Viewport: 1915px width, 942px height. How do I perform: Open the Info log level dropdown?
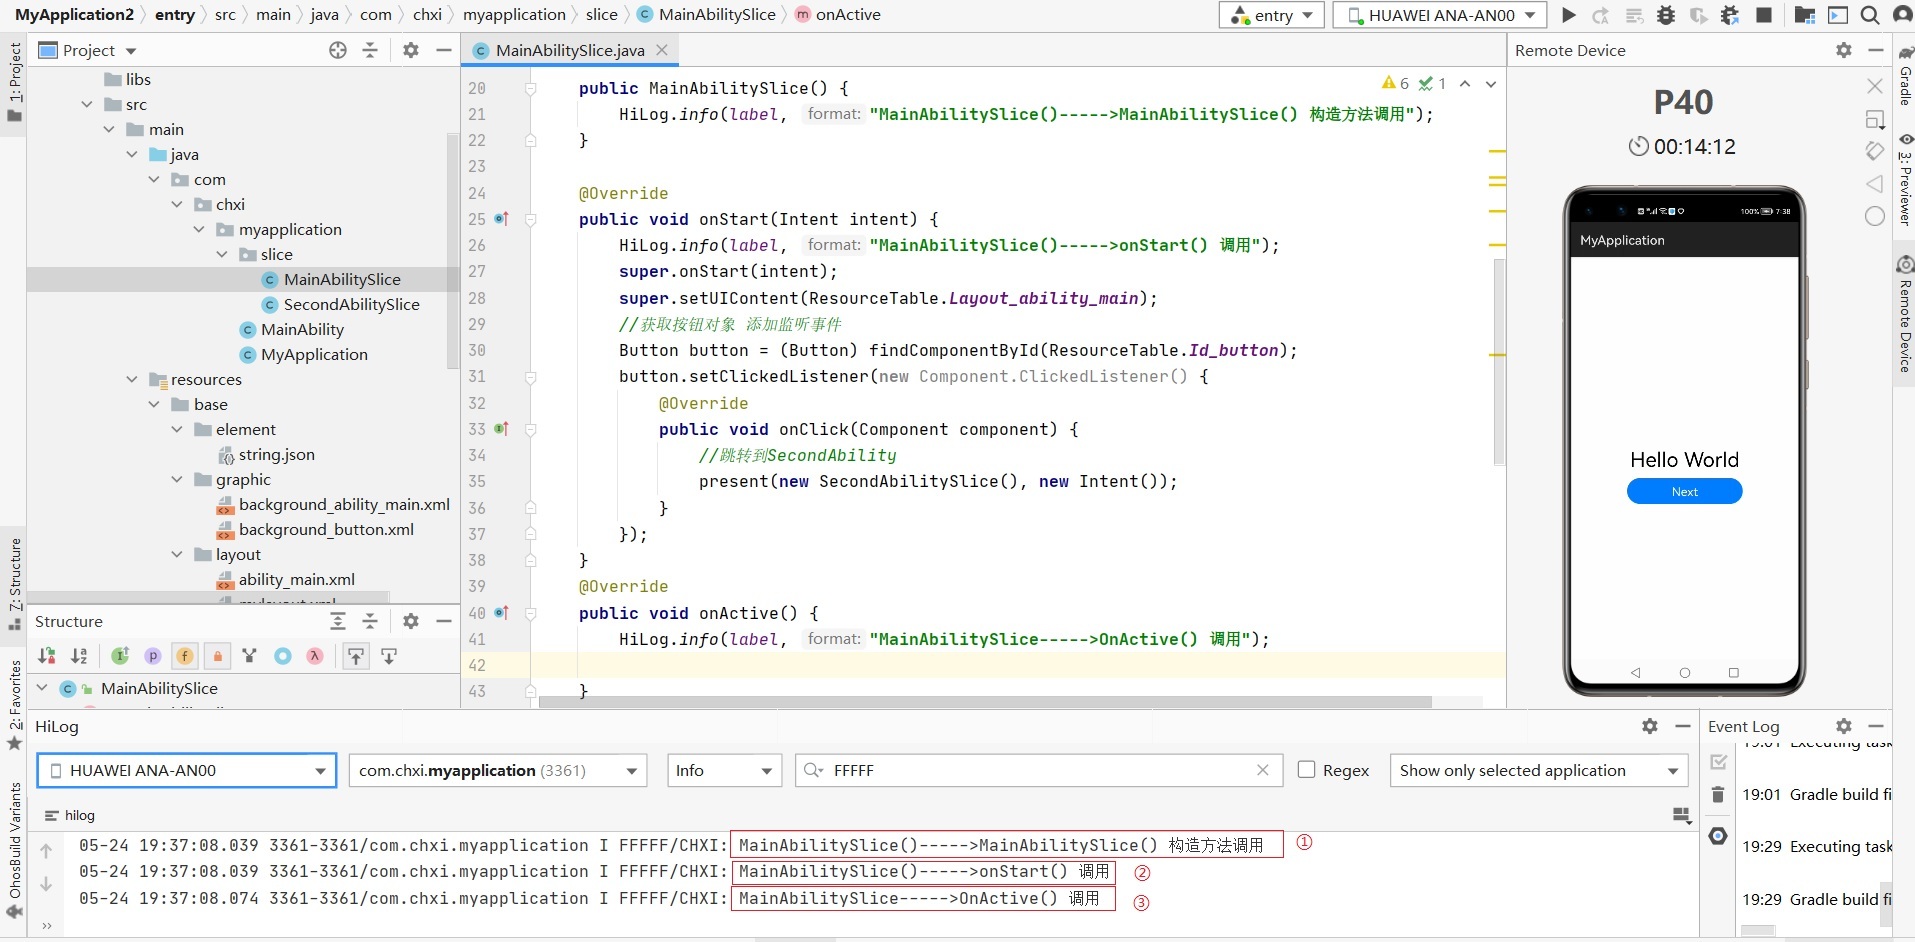coord(724,770)
